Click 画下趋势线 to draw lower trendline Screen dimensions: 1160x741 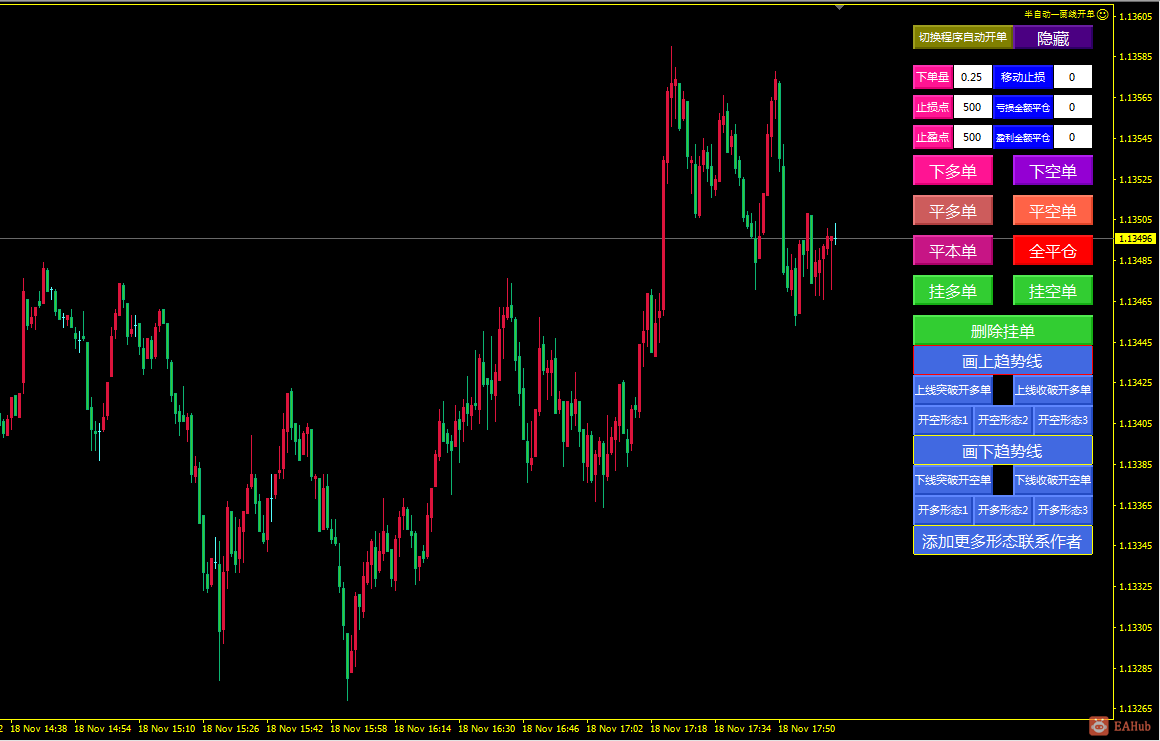[1002, 450]
